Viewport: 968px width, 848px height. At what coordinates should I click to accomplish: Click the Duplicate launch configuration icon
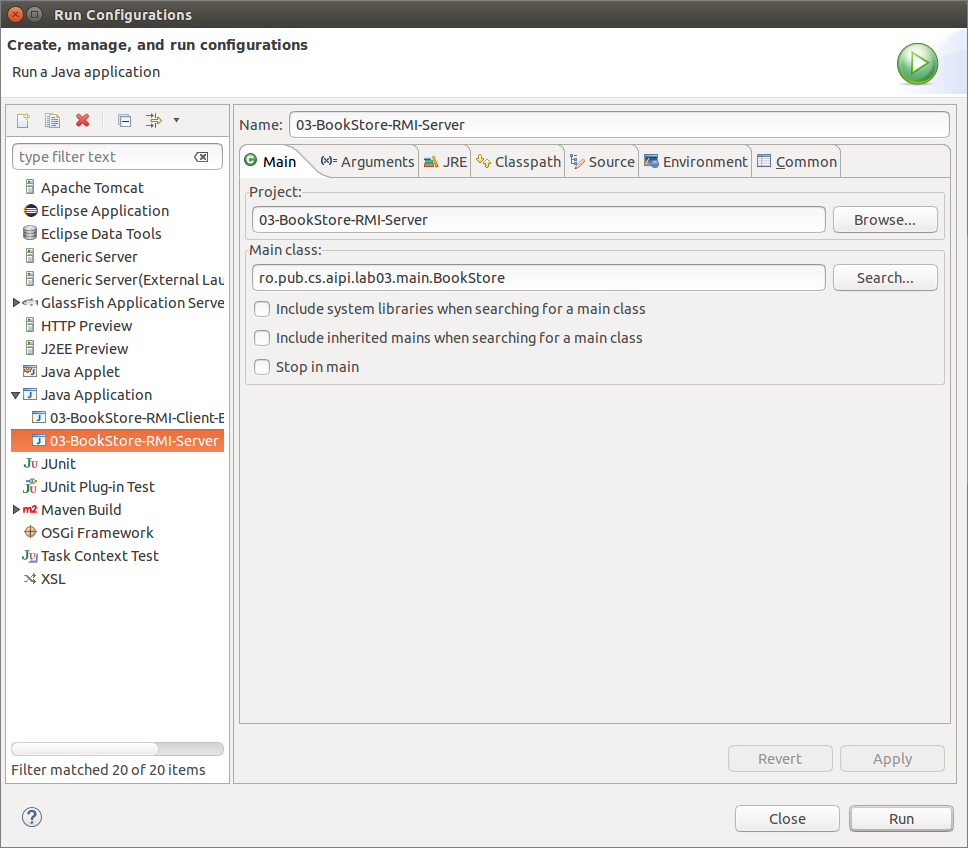point(52,120)
